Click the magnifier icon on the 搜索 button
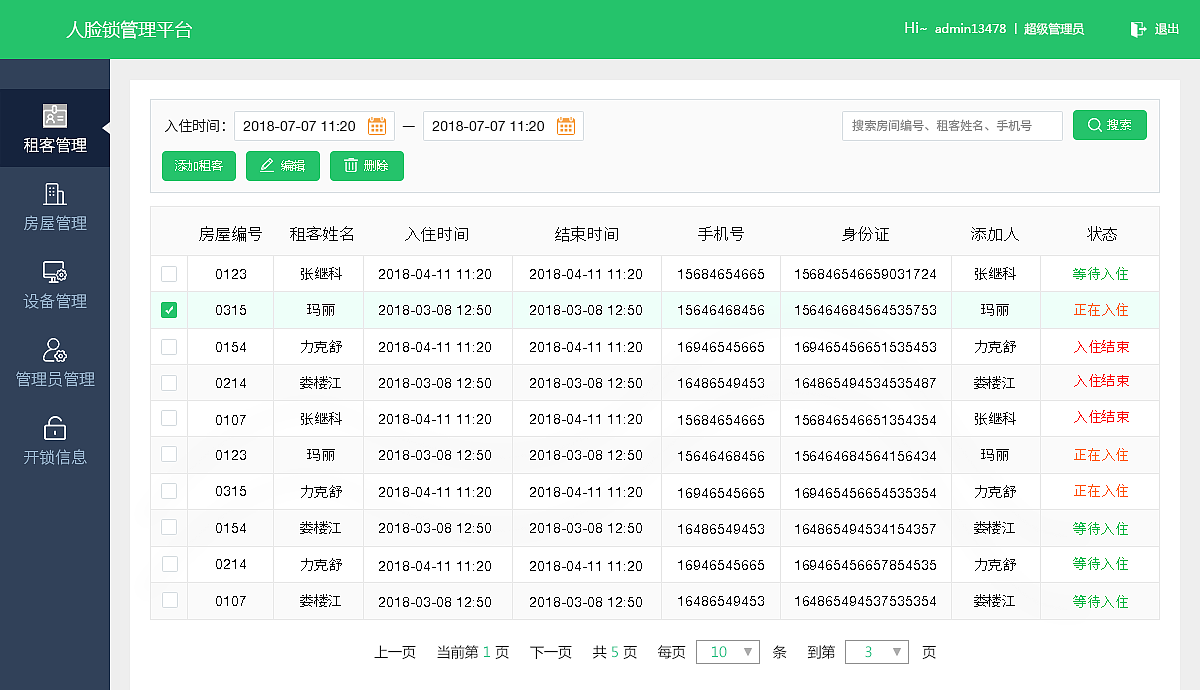This screenshot has height=690, width=1200. [1093, 125]
